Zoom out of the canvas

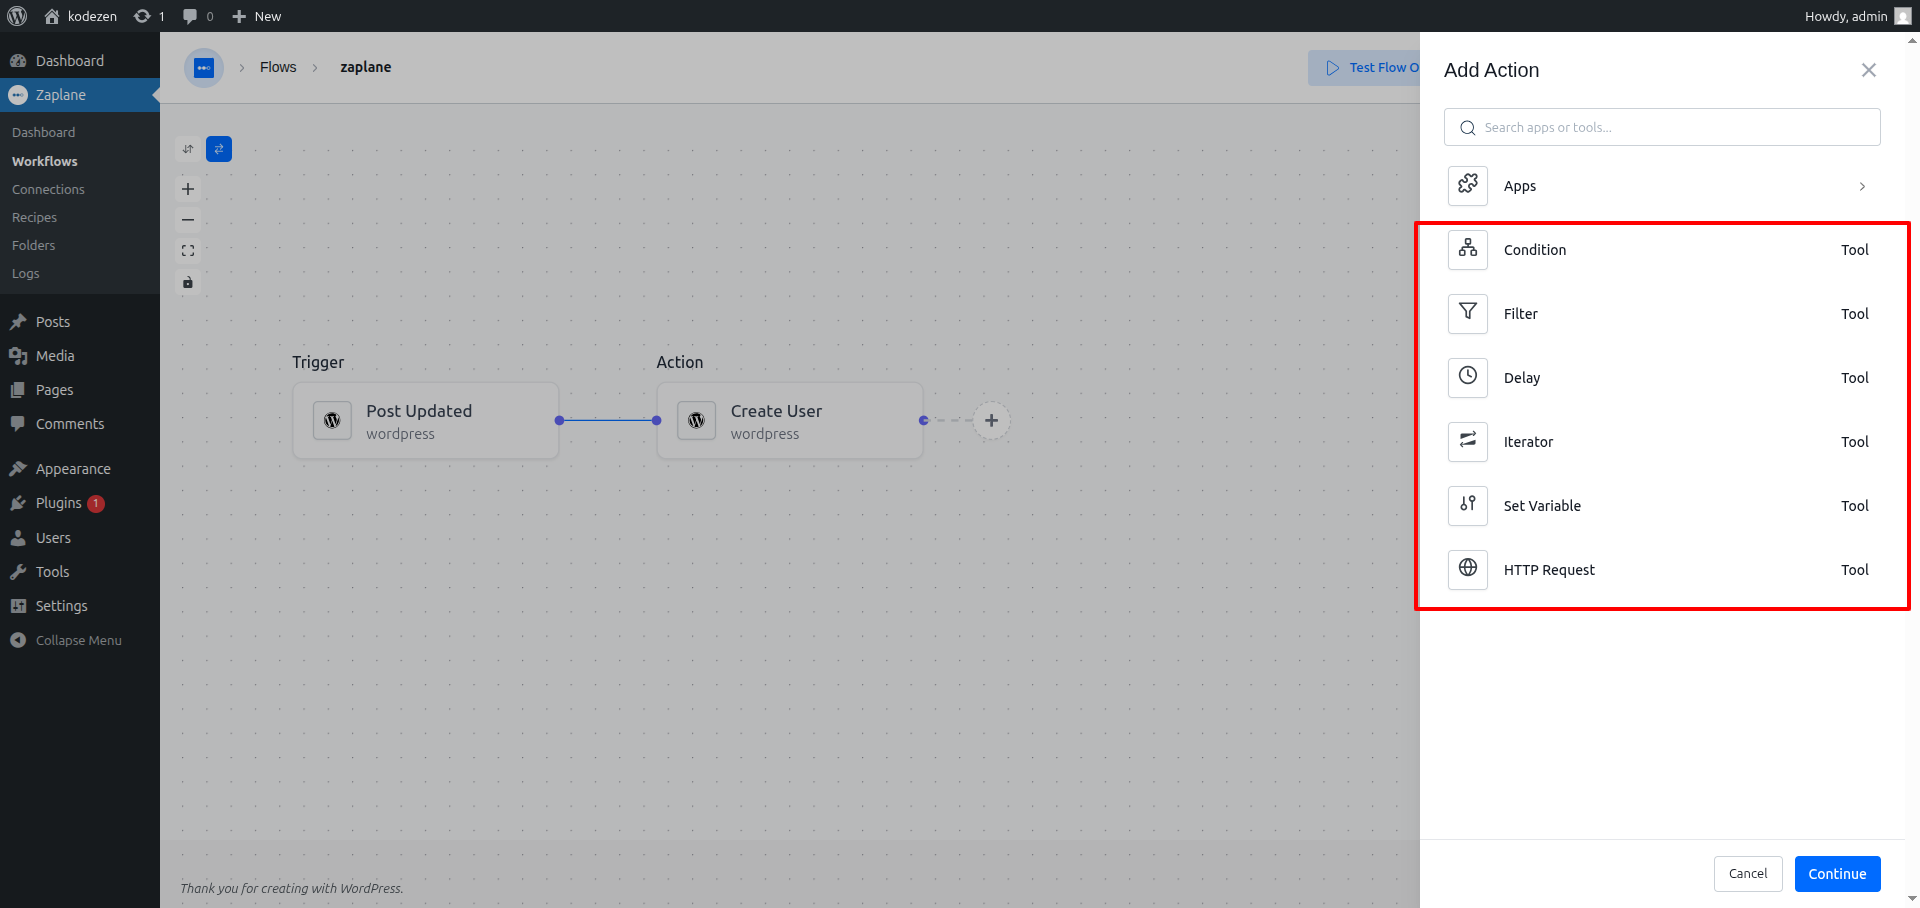(188, 220)
